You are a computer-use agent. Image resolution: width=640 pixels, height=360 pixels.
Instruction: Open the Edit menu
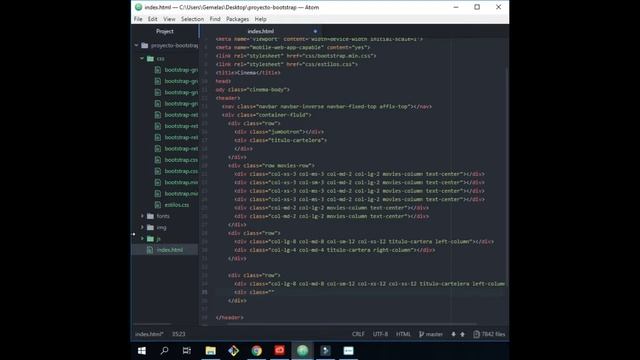[153, 19]
